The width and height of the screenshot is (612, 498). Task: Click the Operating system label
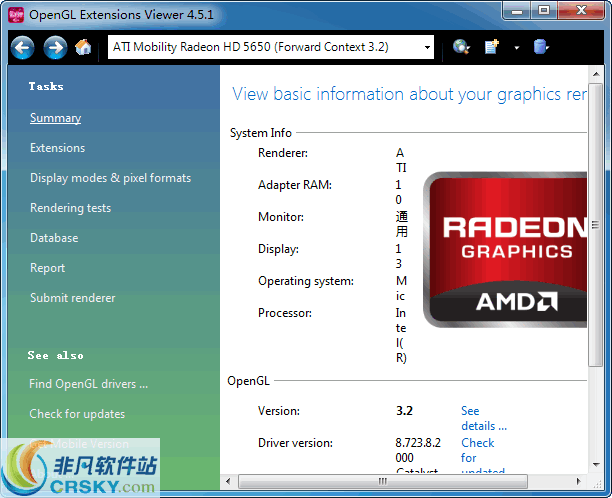point(306,281)
